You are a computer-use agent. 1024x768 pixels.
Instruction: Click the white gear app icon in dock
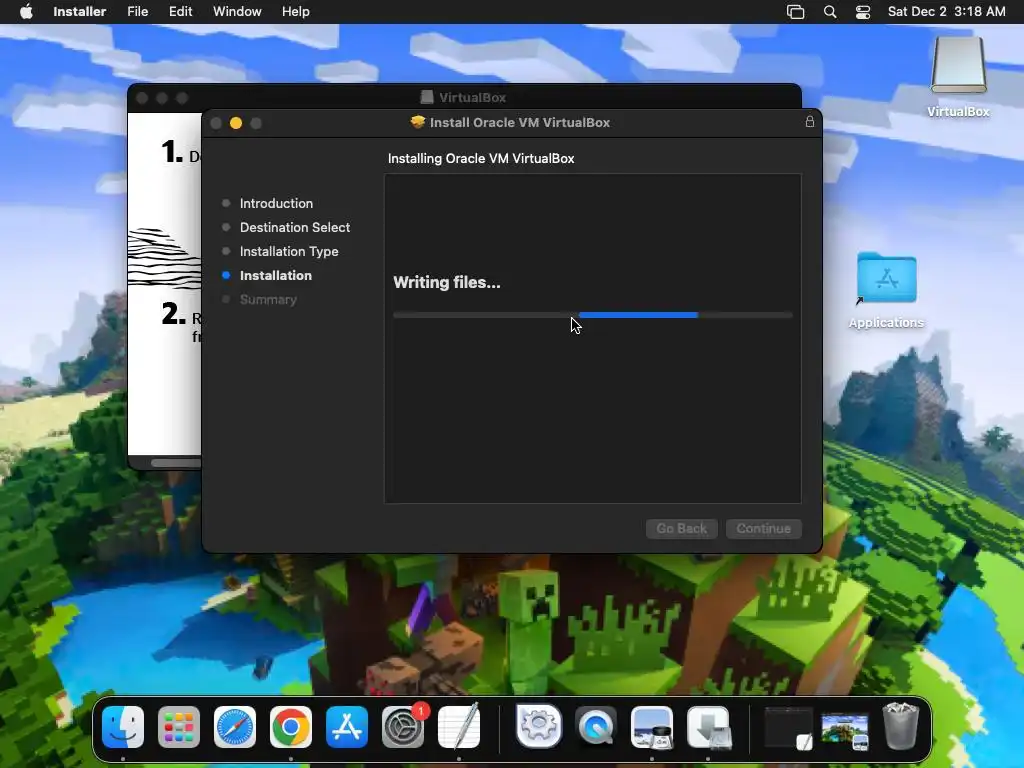539,726
